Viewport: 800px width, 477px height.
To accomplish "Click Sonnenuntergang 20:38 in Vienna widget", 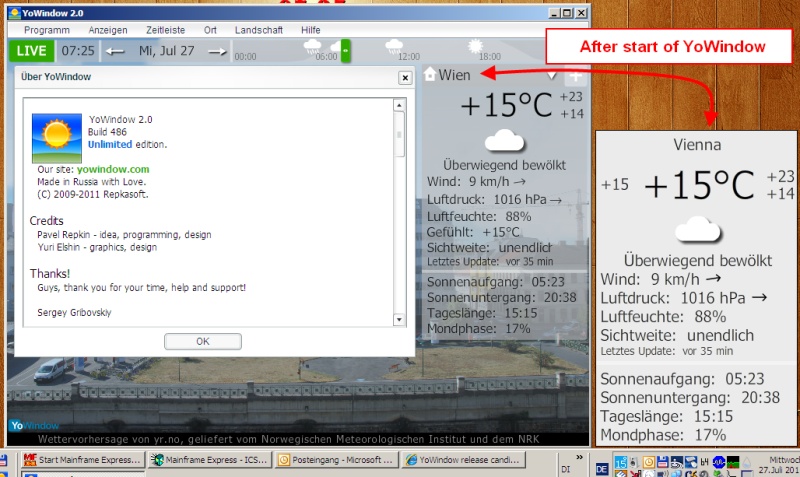I will 690,397.
